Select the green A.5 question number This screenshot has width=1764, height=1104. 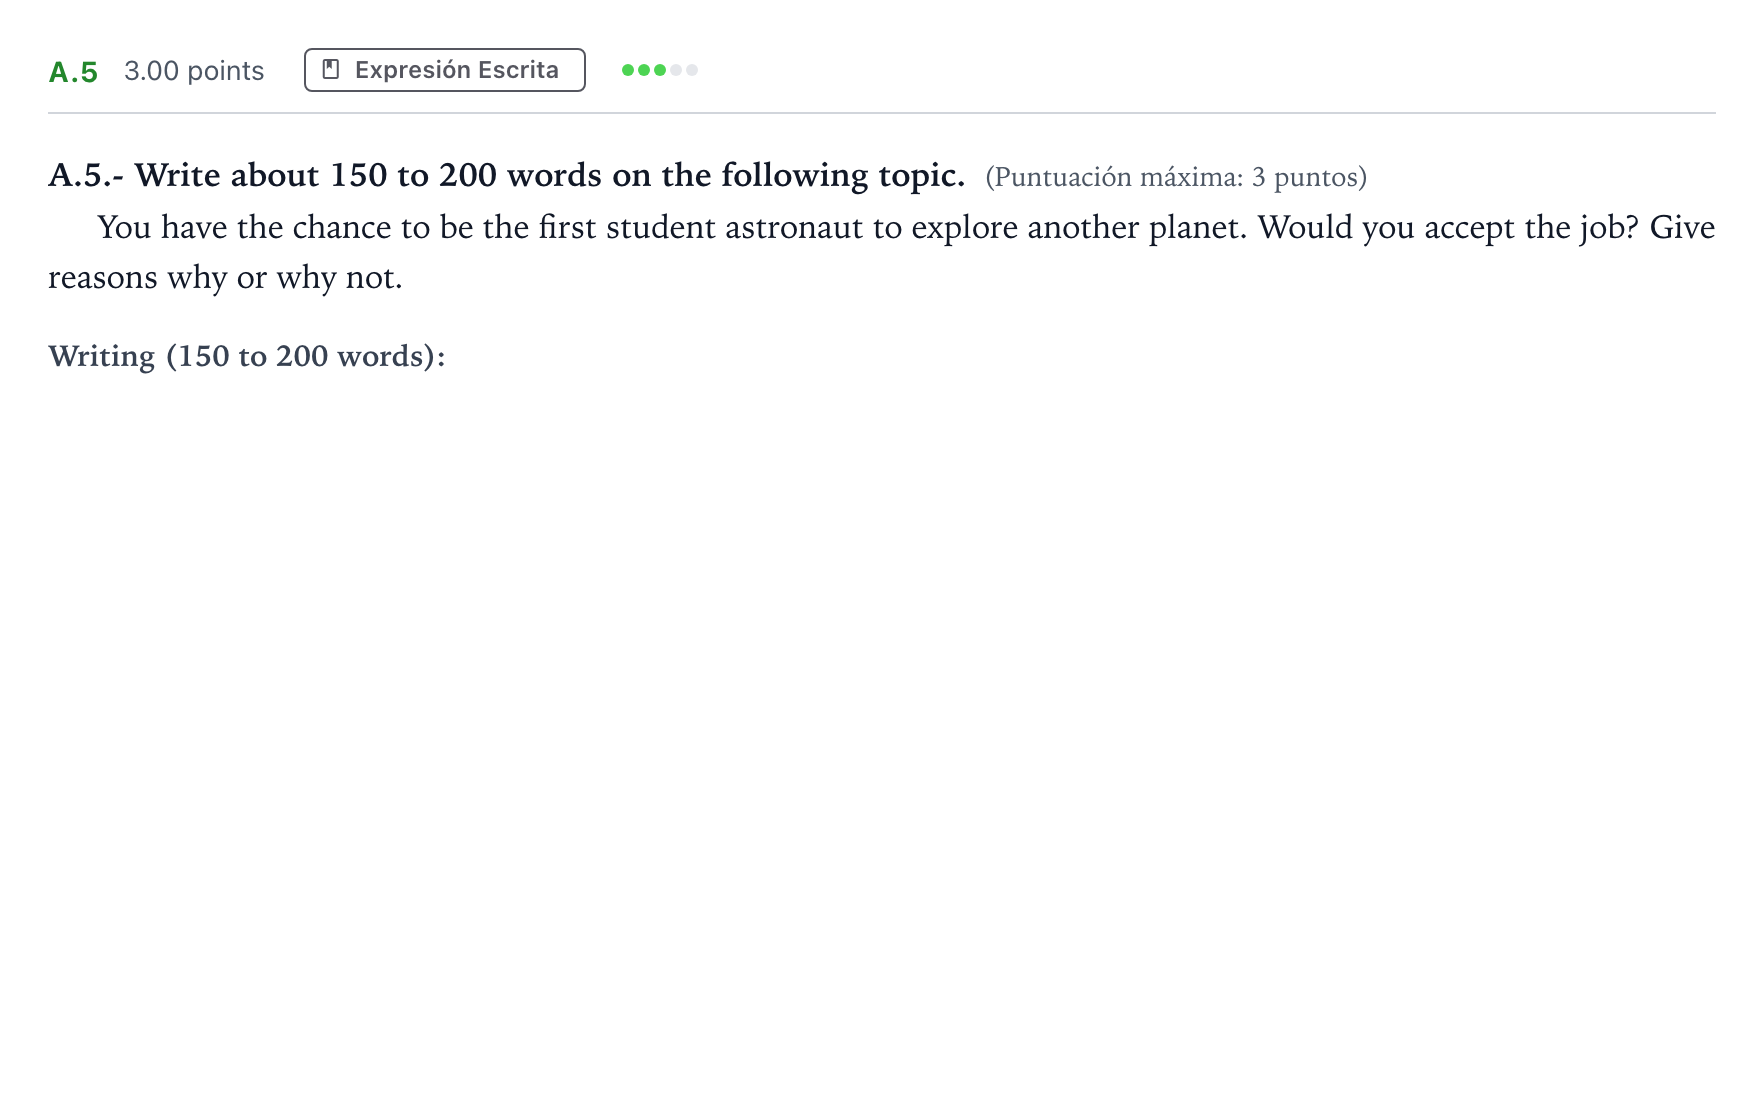click(x=73, y=72)
